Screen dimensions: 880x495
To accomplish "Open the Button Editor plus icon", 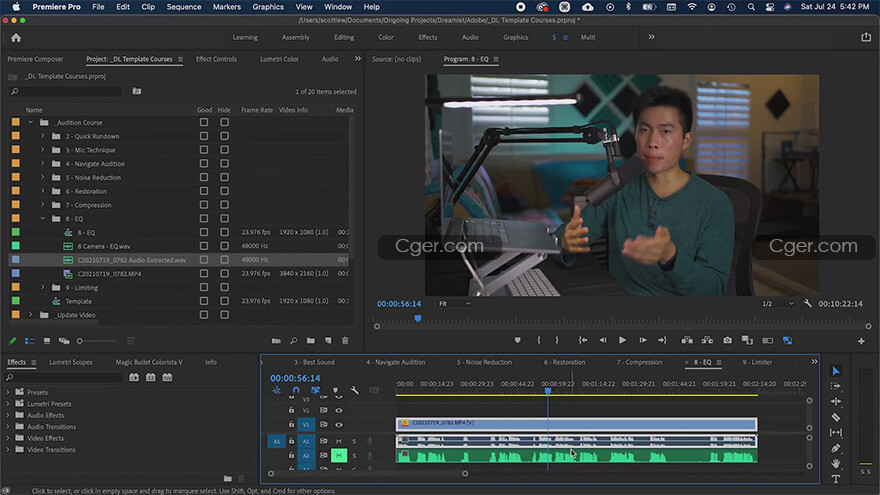I will pos(861,341).
